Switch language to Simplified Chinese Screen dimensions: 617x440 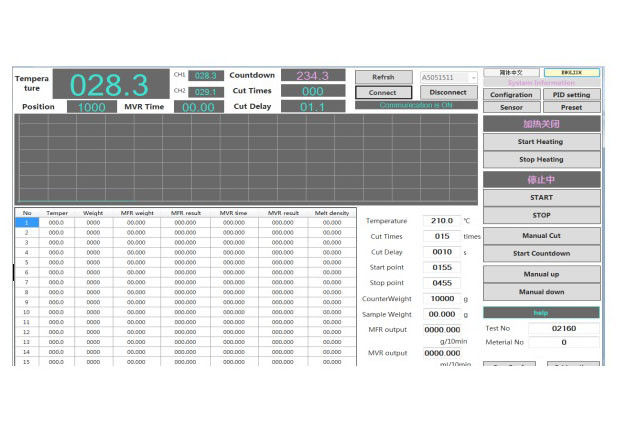[x=510, y=73]
